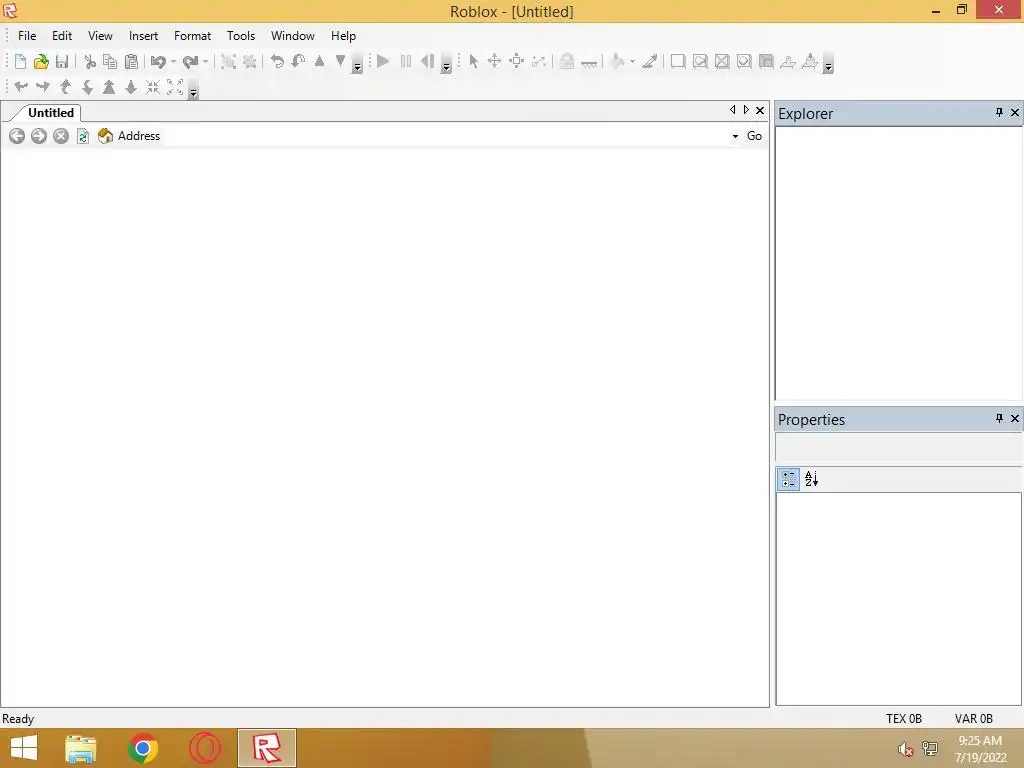Pin the Explorer panel with pushpin
Image resolution: width=1024 pixels, height=768 pixels.
click(x=999, y=113)
